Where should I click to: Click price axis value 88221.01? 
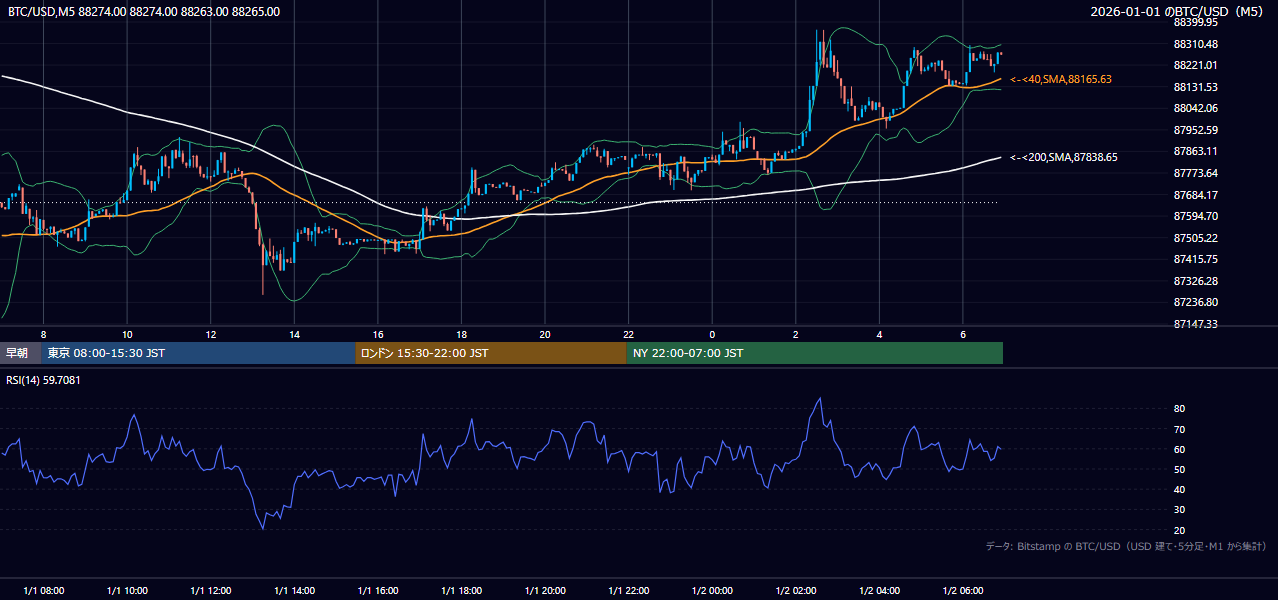tap(1195, 65)
